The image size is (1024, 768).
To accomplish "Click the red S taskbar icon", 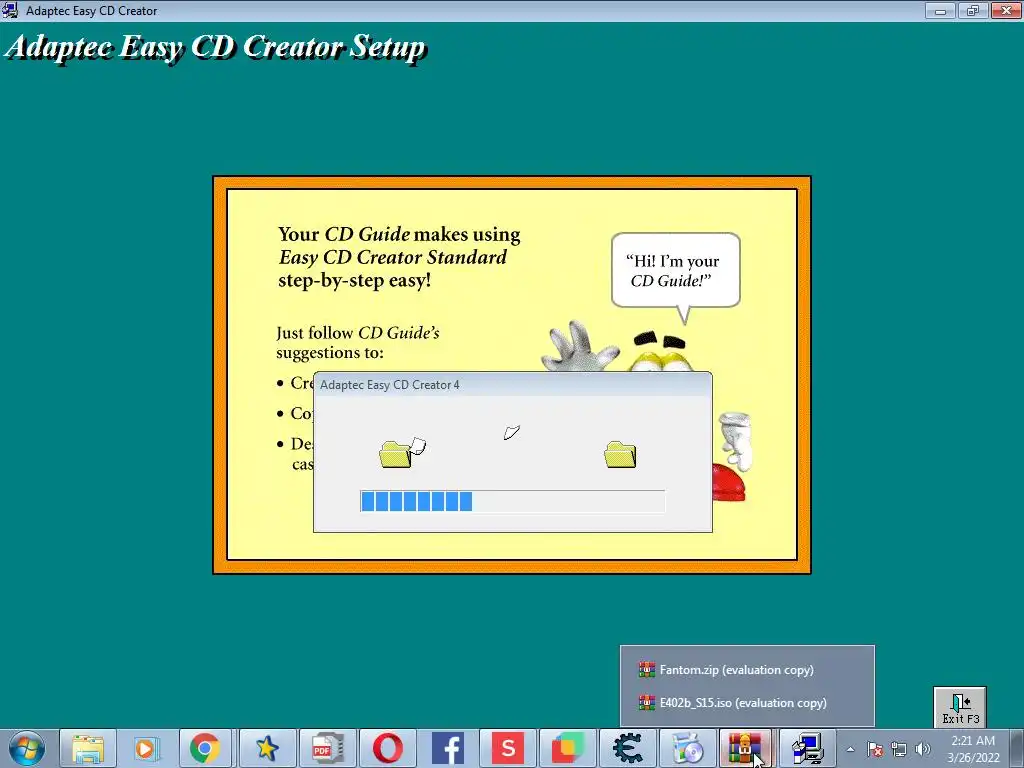I will tap(507, 748).
